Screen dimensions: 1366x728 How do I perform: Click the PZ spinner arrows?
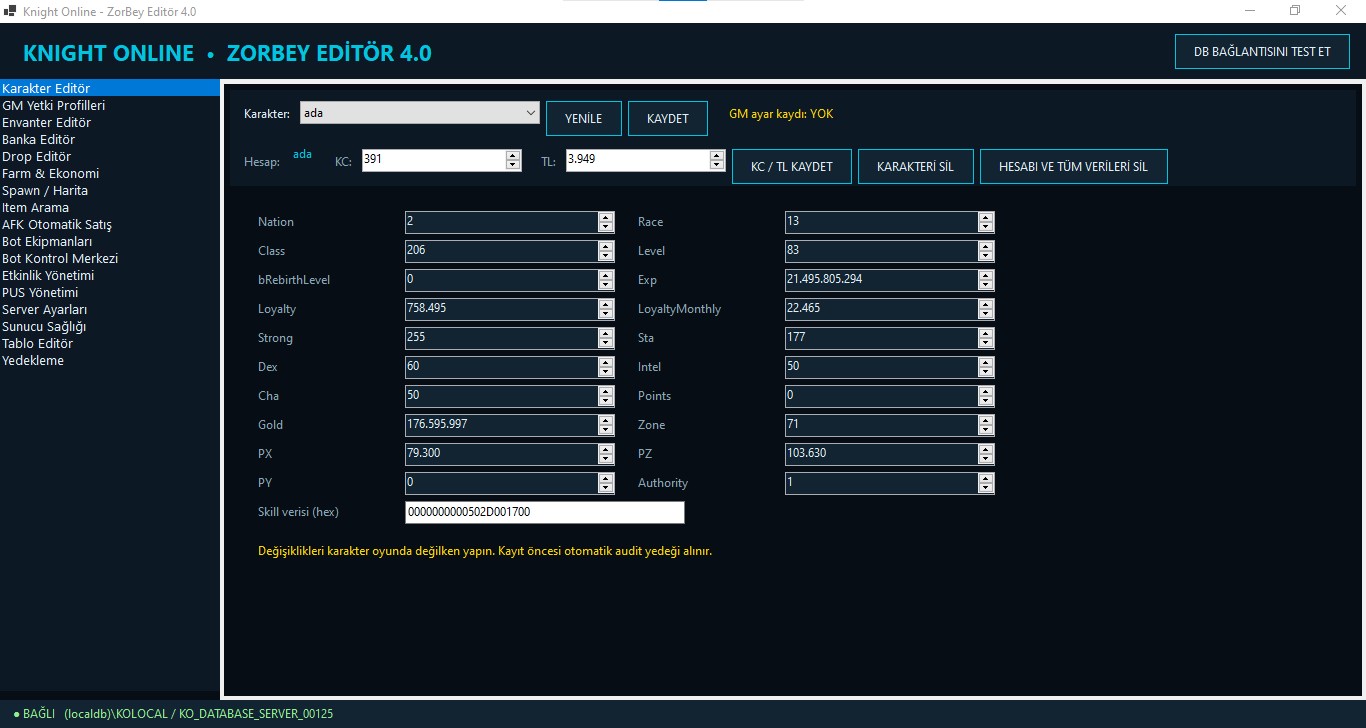(x=986, y=454)
